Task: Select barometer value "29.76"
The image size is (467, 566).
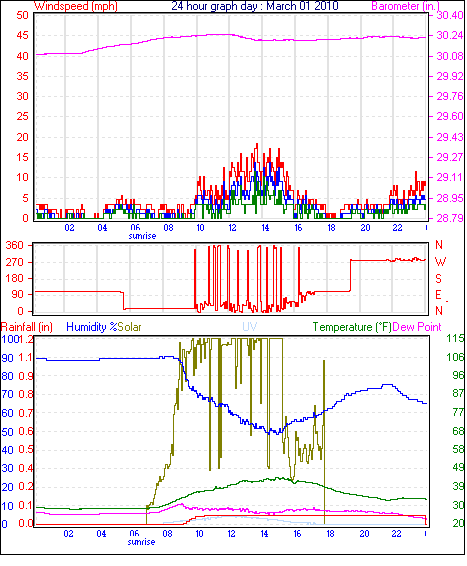Action: click(450, 96)
